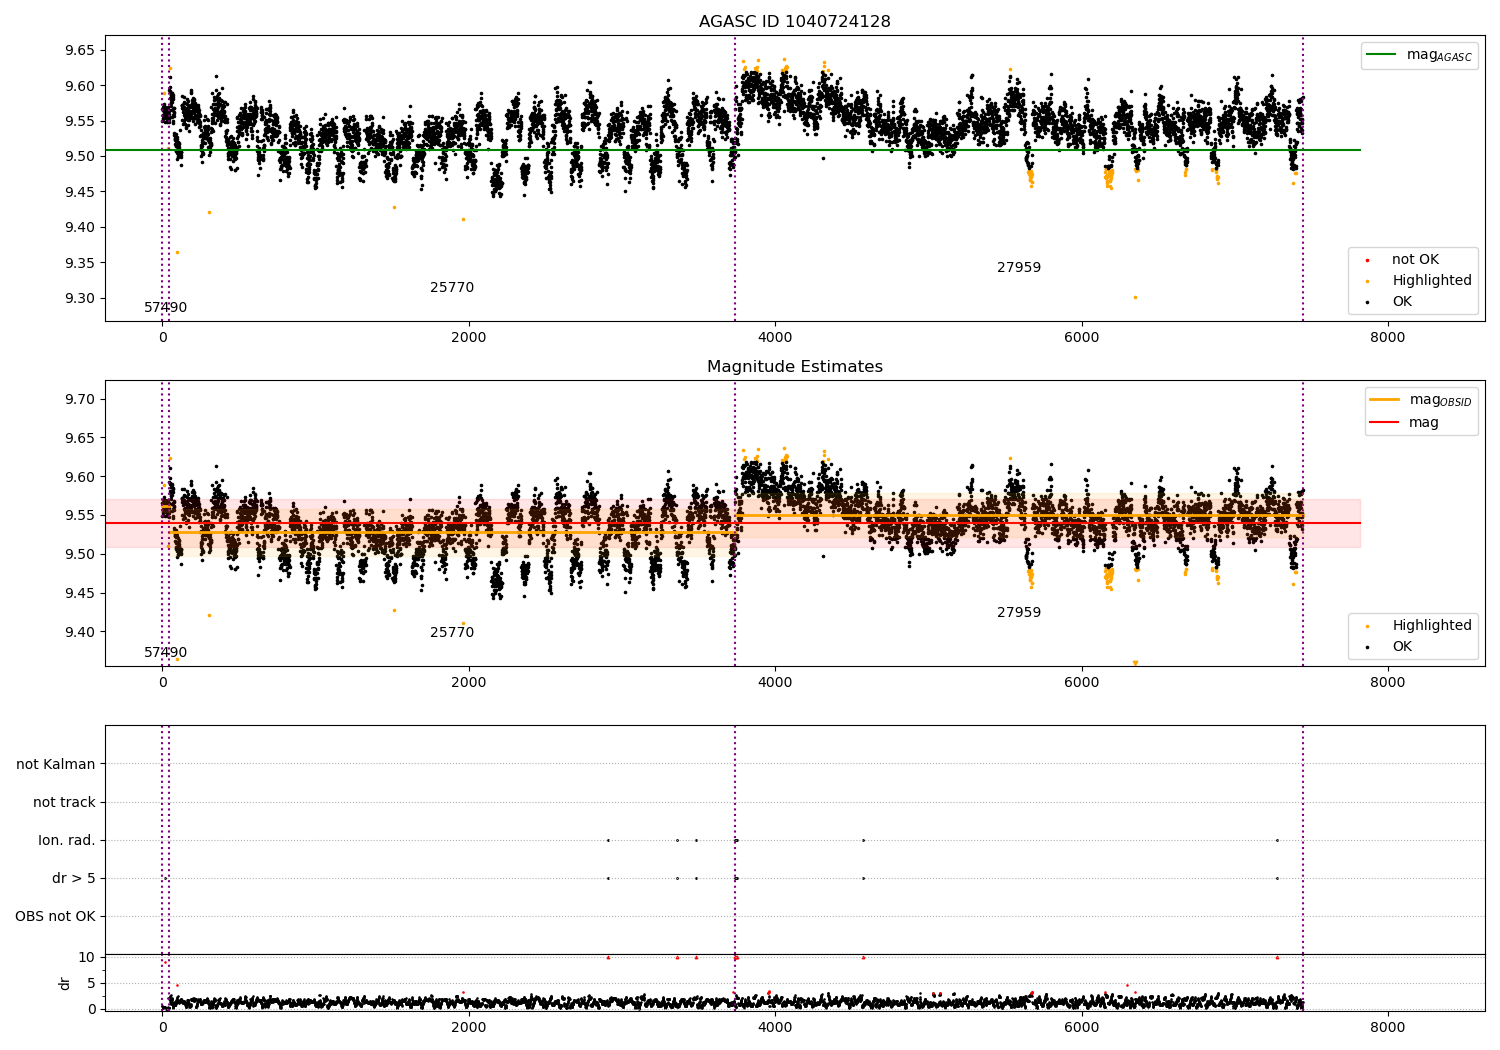Click the '25770' annotation in the top plot
Screen dimensions: 1500x1050
pos(452,287)
